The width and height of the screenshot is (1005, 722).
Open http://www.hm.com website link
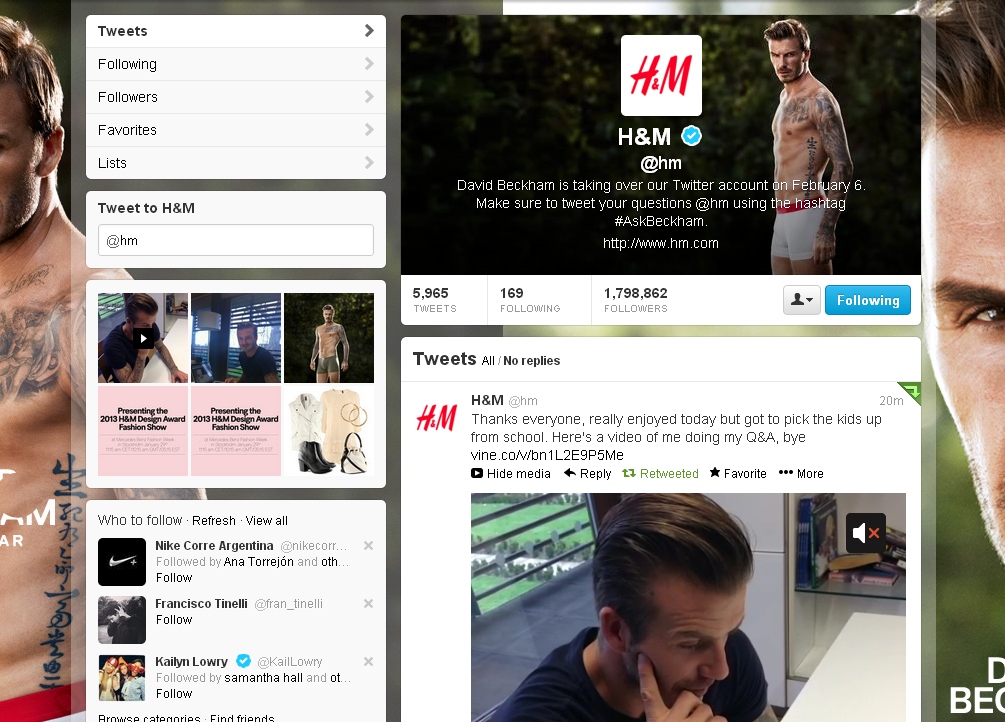[661, 244]
